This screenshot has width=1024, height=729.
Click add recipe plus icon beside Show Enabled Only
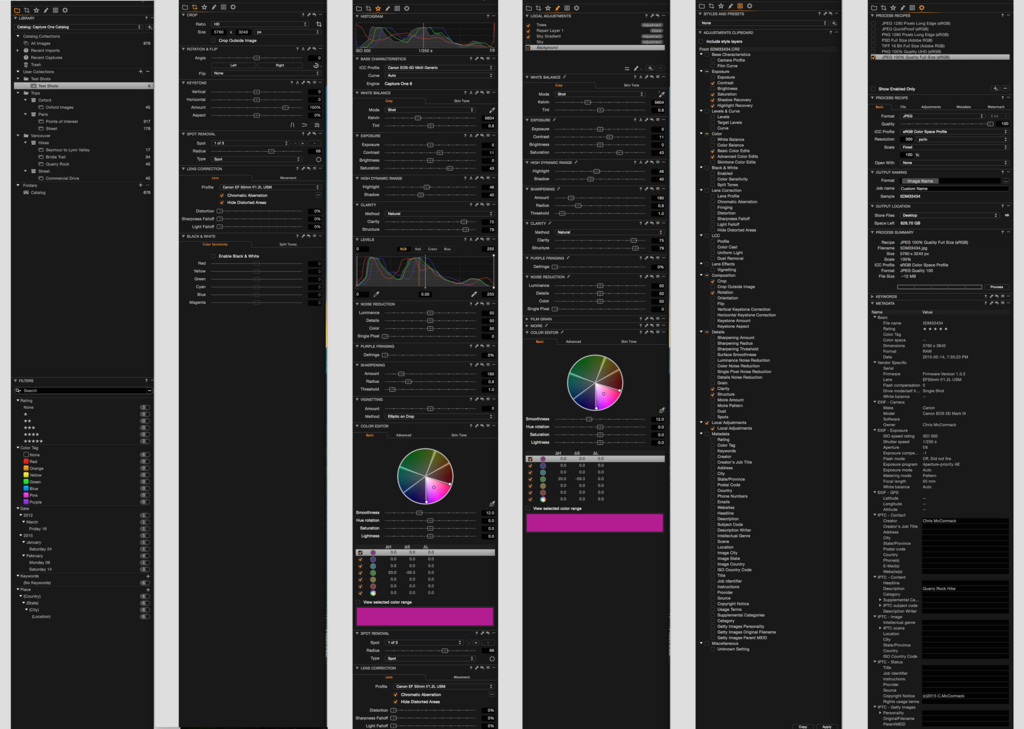coord(996,88)
